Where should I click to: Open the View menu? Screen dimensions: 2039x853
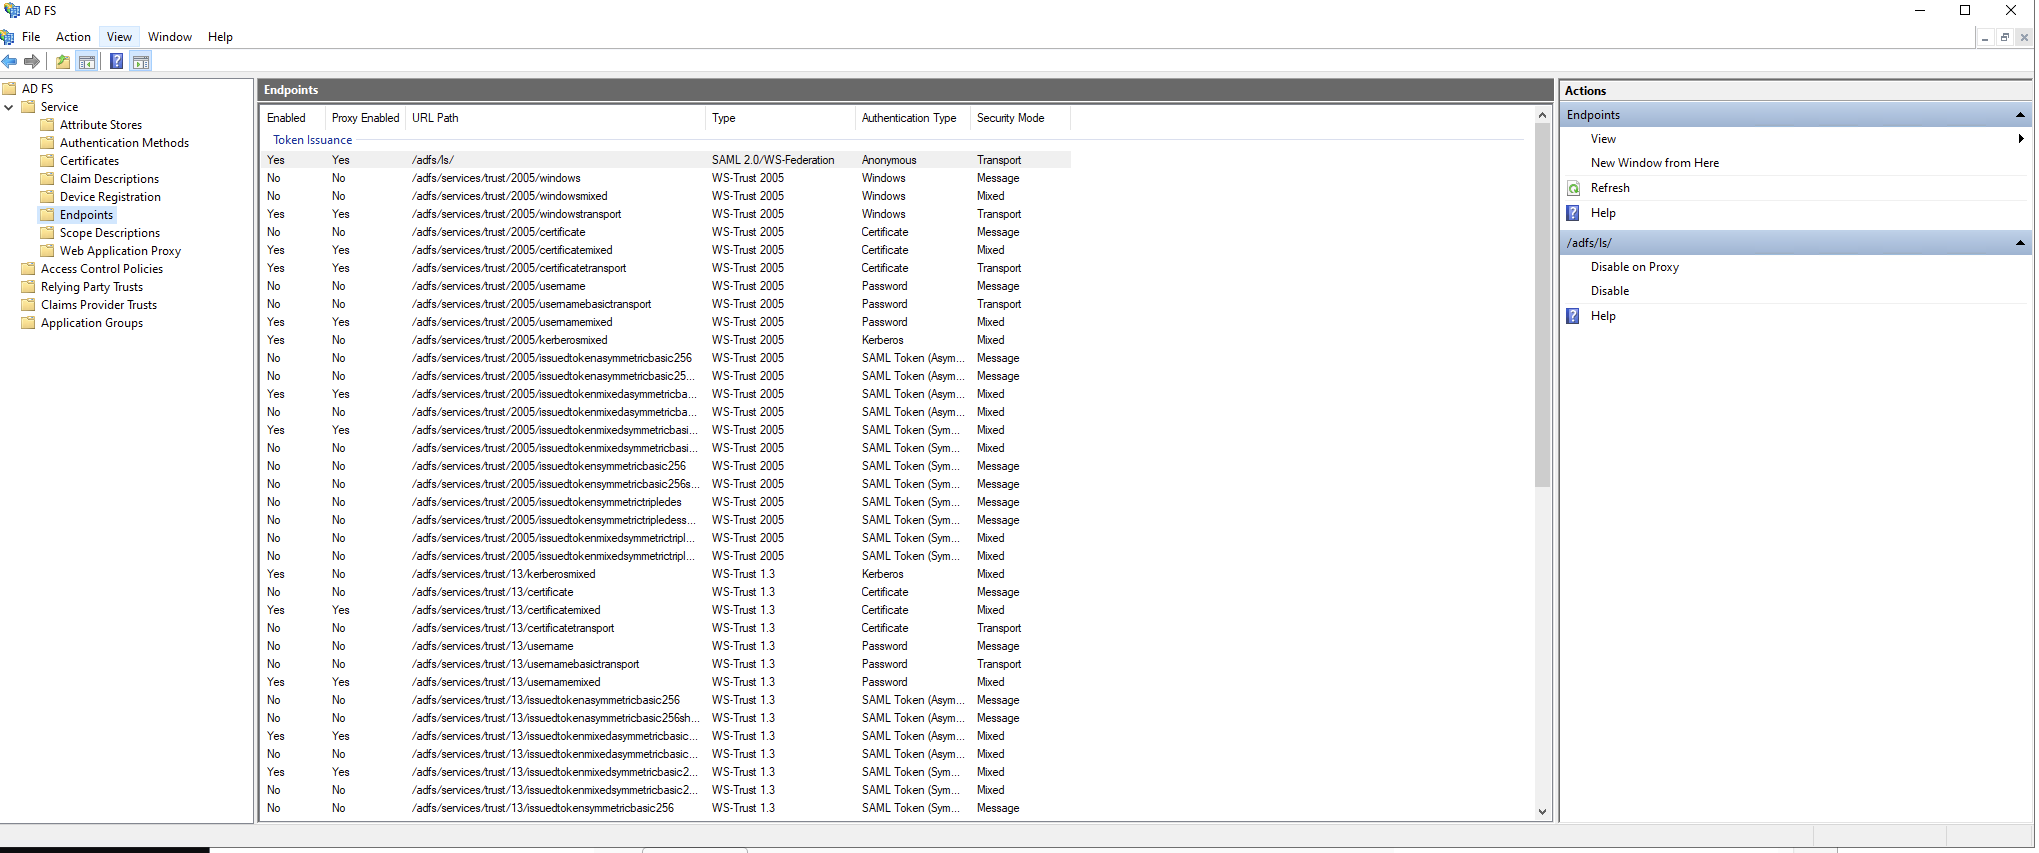(119, 37)
